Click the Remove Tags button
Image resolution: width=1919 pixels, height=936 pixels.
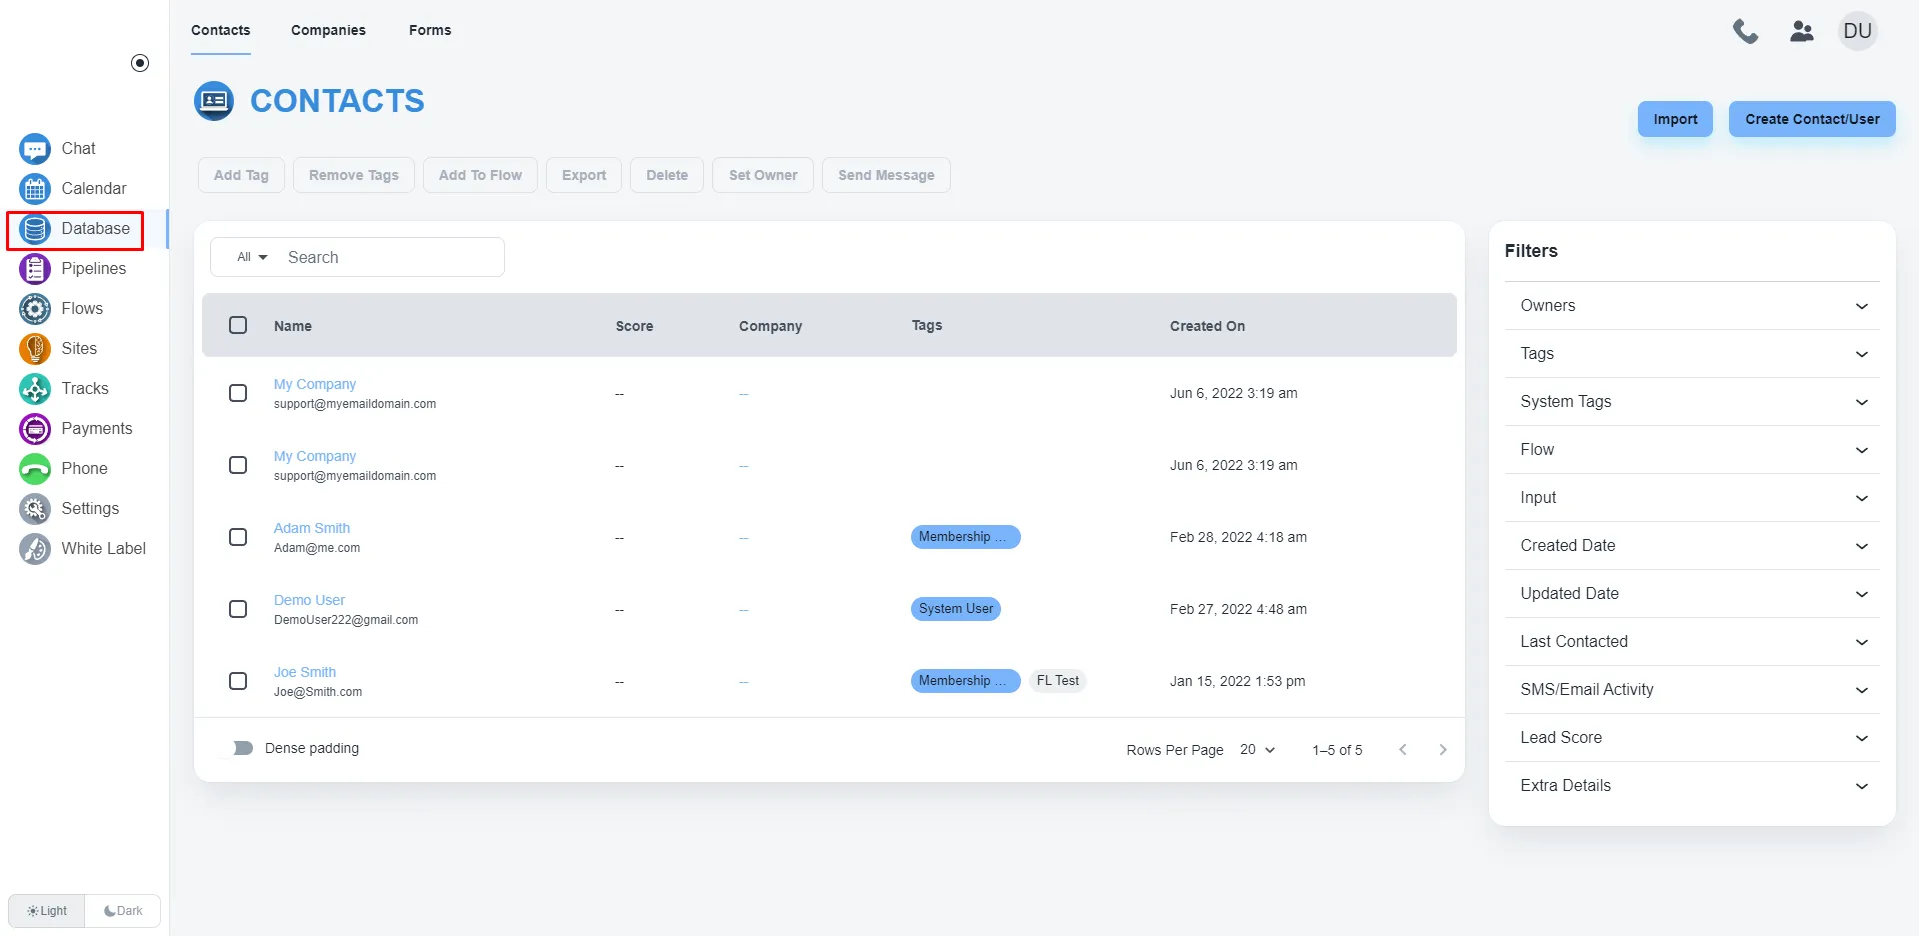click(354, 175)
